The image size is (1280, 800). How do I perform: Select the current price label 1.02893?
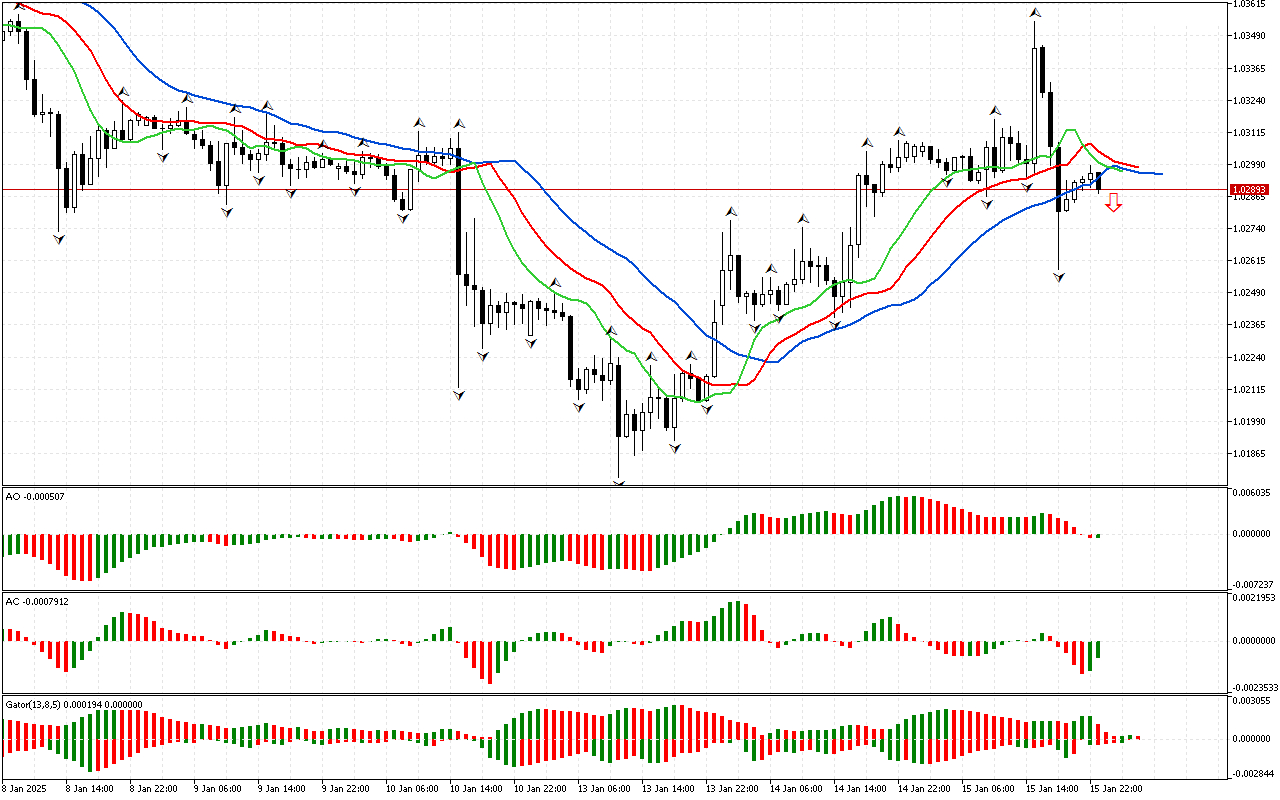pyautogui.click(x=1250, y=189)
